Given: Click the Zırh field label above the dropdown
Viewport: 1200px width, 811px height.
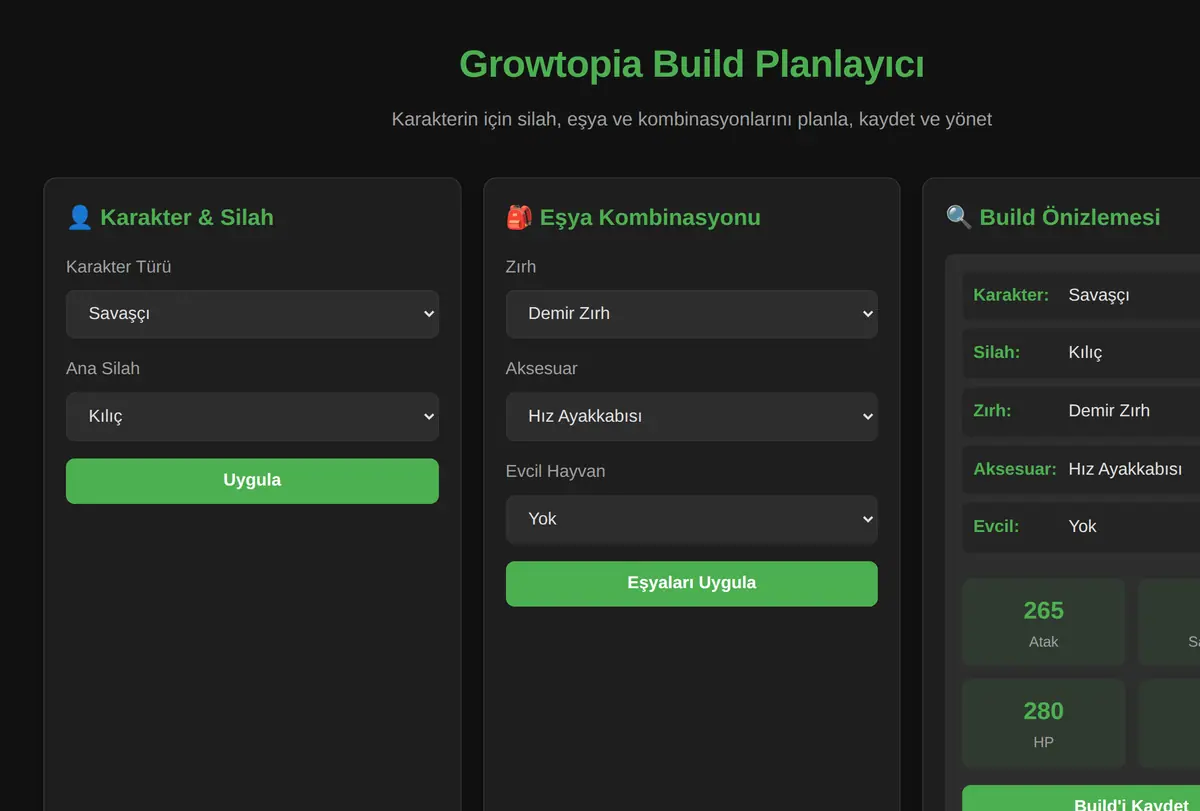Looking at the screenshot, I should (521, 267).
